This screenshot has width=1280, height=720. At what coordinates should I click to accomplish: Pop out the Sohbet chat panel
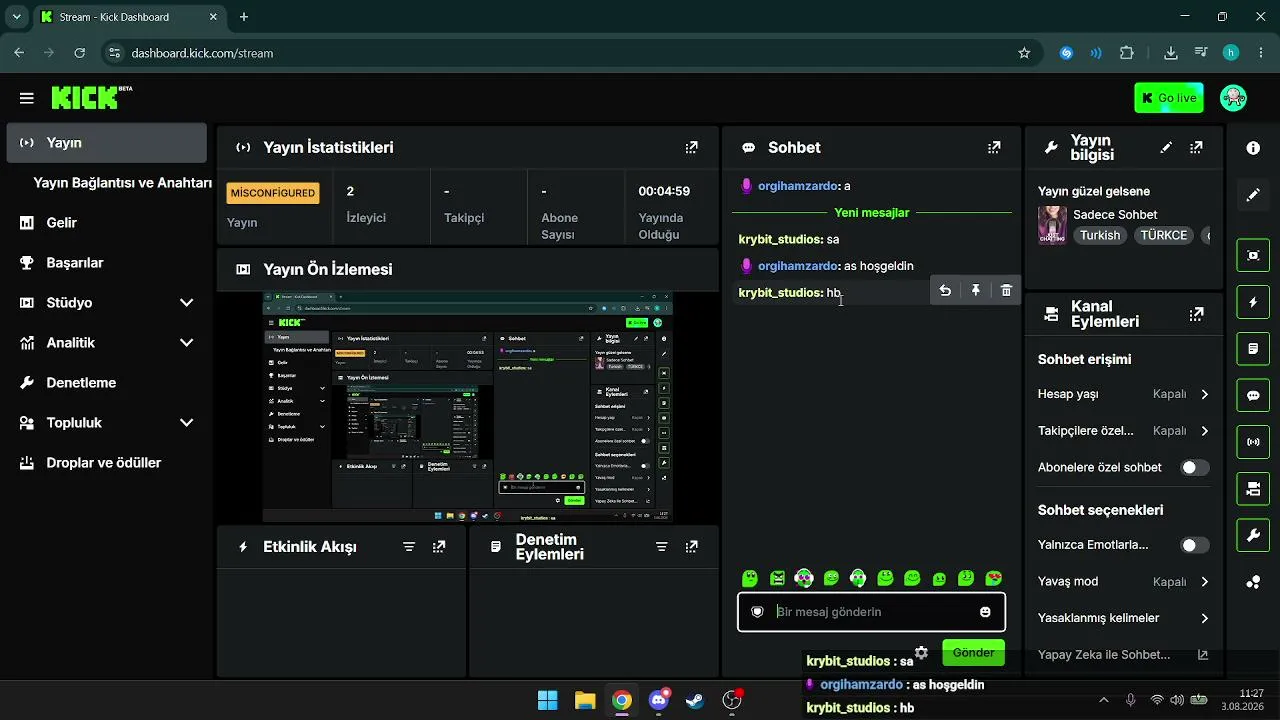coord(993,148)
